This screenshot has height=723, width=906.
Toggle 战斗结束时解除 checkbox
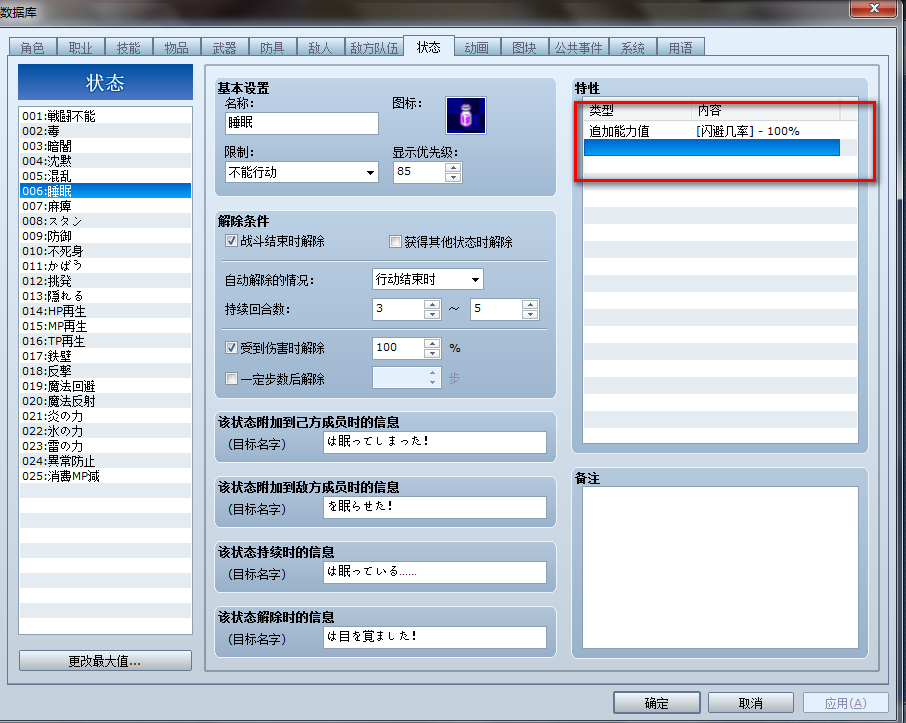coord(231,241)
